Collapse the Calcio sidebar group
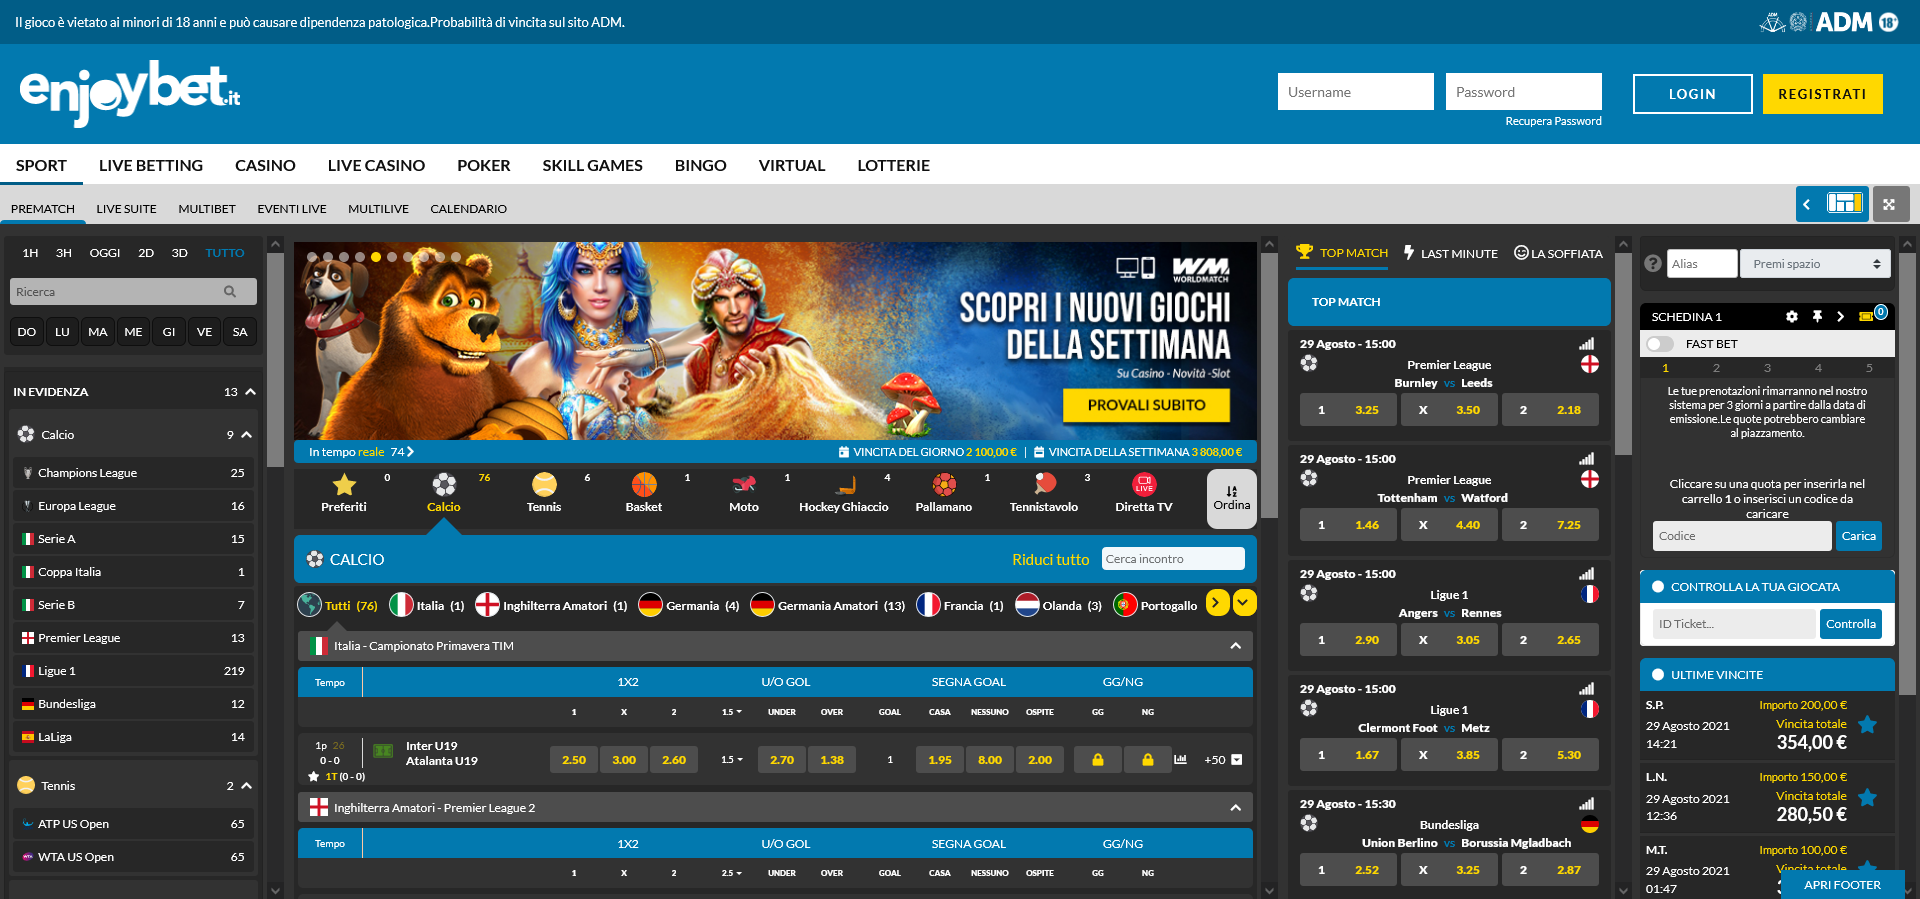The width and height of the screenshot is (1920, 899). (246, 435)
